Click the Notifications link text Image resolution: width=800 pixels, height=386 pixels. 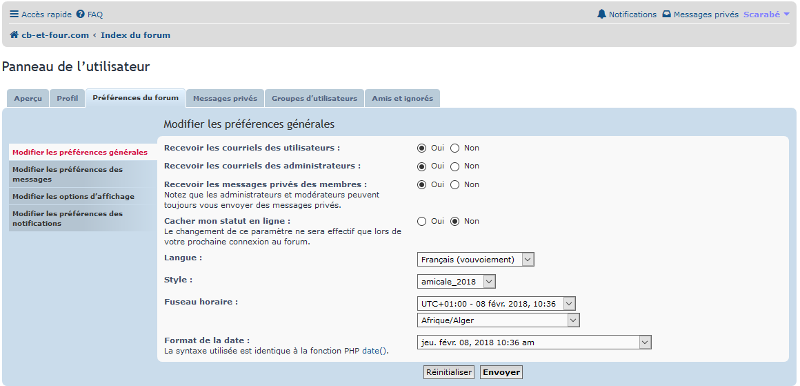pyautogui.click(x=633, y=14)
